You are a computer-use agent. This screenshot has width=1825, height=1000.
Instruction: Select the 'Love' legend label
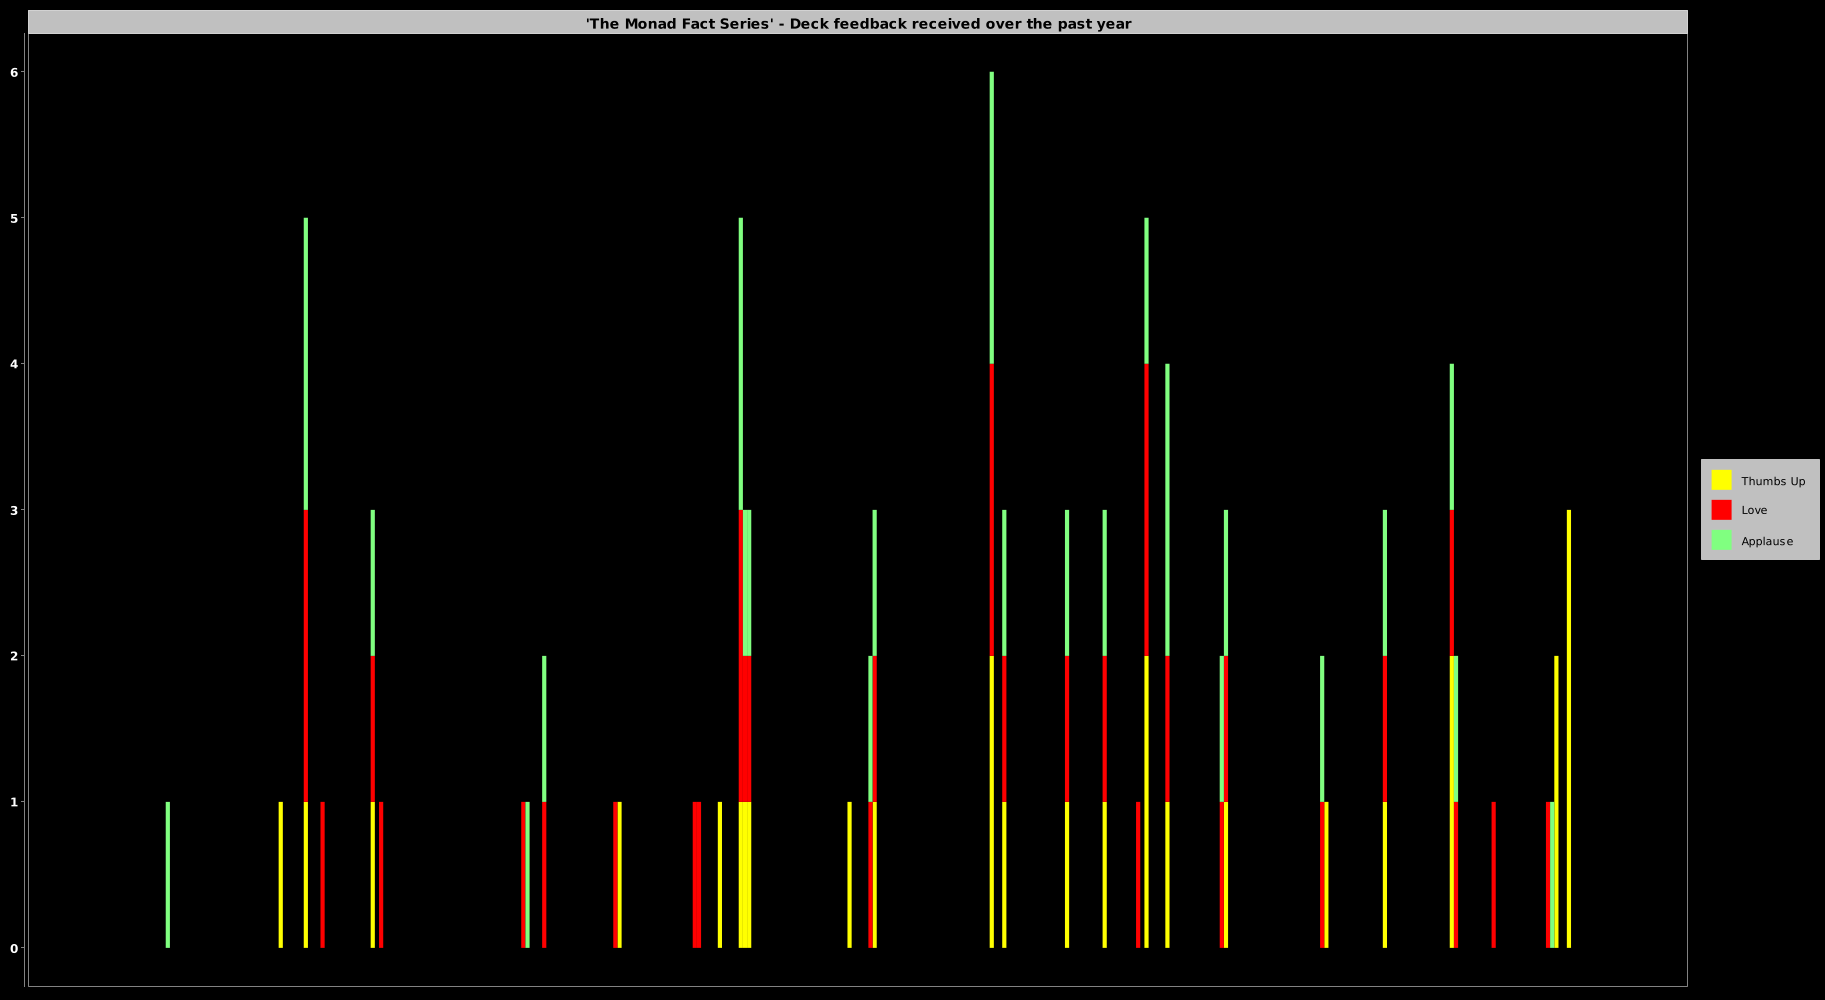click(1754, 510)
